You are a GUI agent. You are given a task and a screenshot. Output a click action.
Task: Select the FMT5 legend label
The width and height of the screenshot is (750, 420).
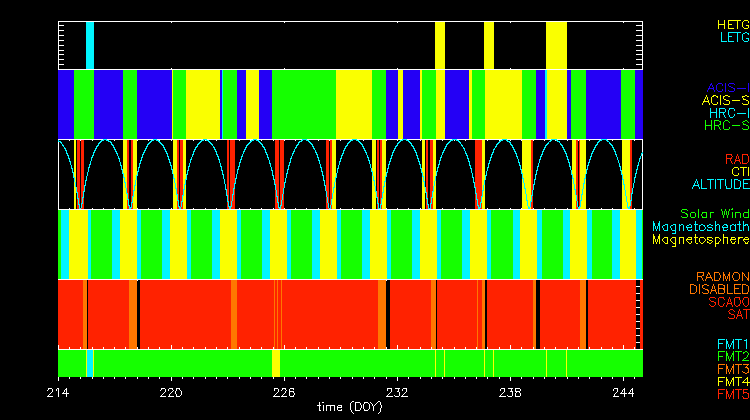click(731, 395)
